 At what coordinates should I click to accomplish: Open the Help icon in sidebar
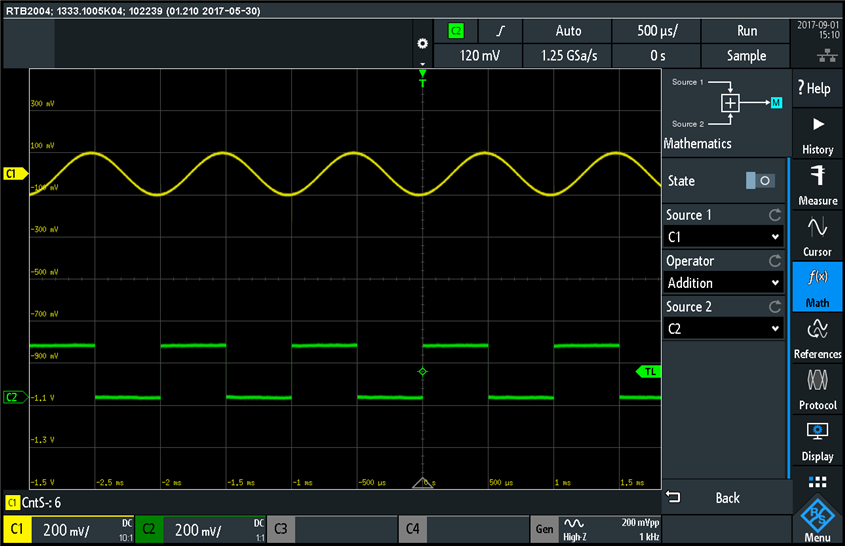(x=817, y=88)
